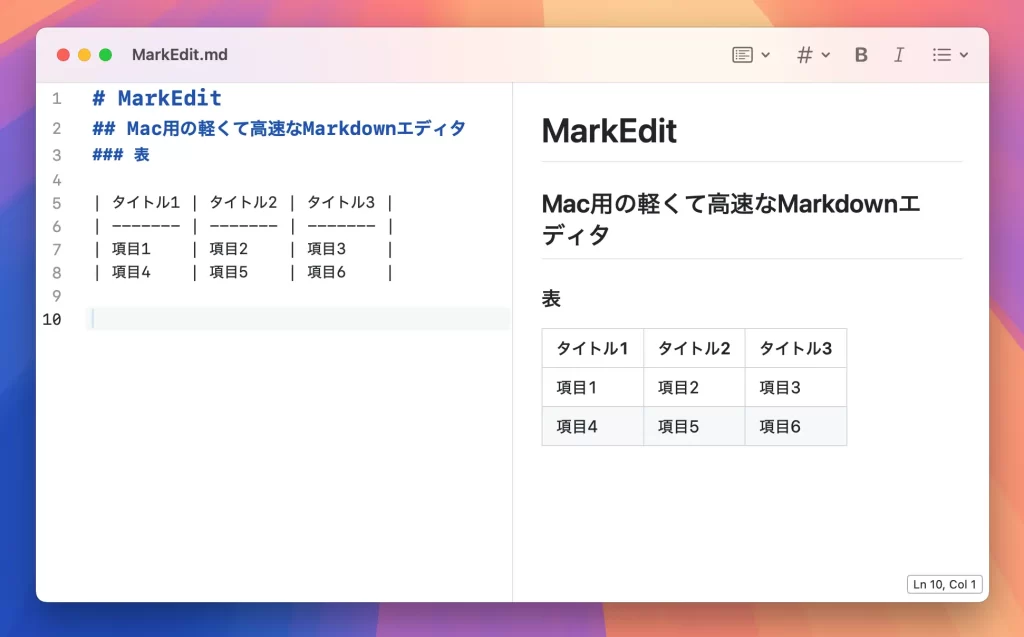Viewport: 1024px width, 637px height.
Task: Click the '項目4' cell in preview table
Action: click(593, 427)
